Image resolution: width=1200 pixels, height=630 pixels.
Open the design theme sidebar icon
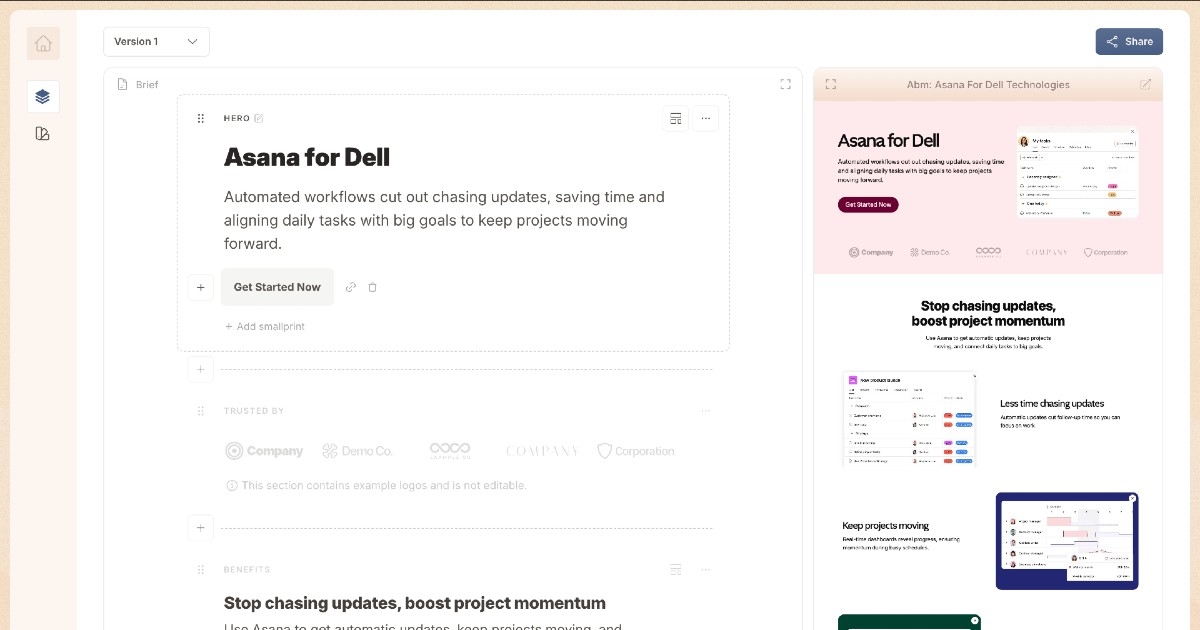pyautogui.click(x=43, y=134)
